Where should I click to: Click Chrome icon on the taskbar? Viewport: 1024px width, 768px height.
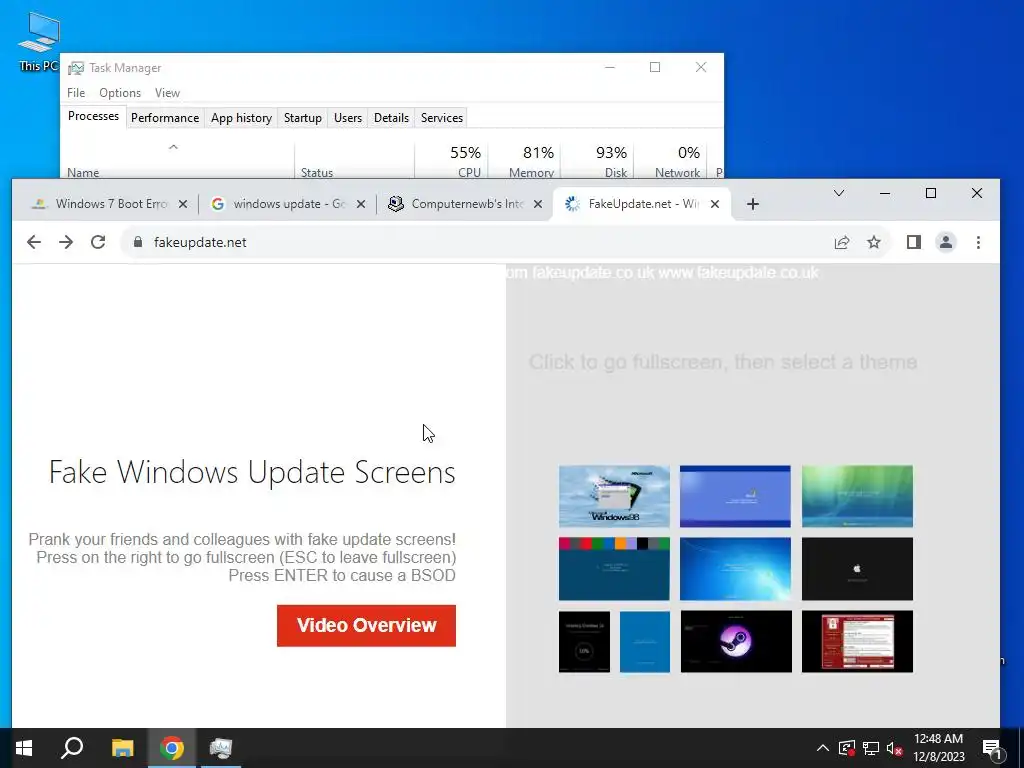172,748
